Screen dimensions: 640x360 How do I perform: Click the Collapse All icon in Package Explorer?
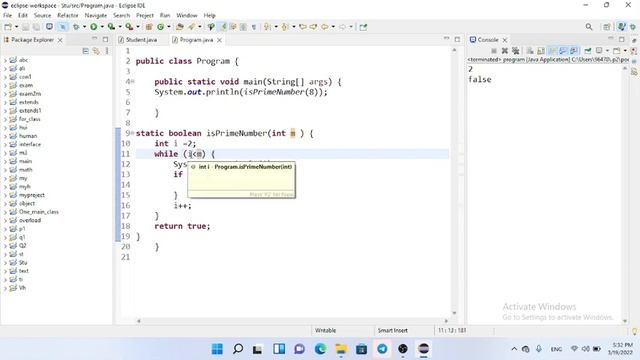point(85,51)
